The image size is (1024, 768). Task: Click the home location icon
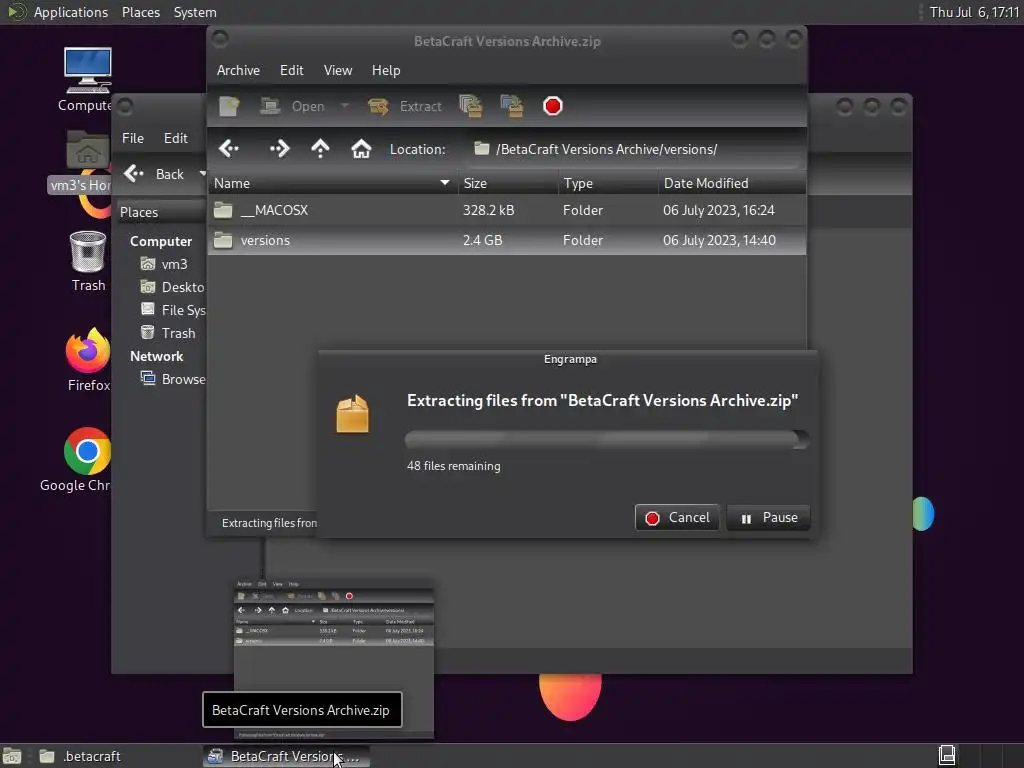(361, 149)
